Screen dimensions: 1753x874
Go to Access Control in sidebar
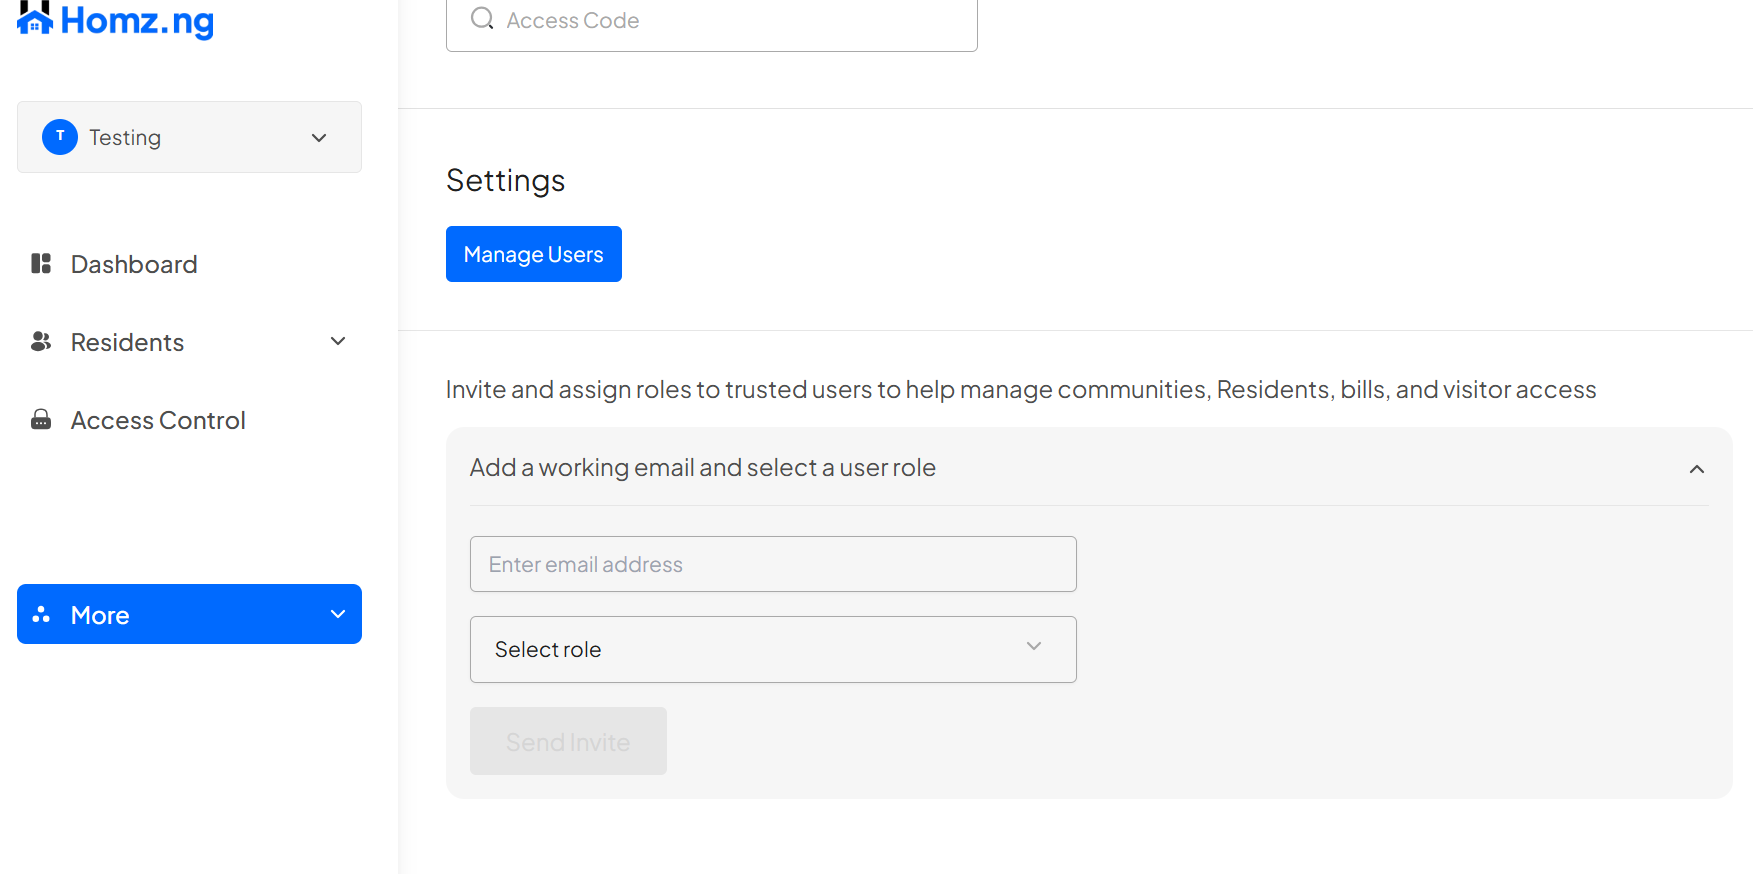click(x=158, y=420)
